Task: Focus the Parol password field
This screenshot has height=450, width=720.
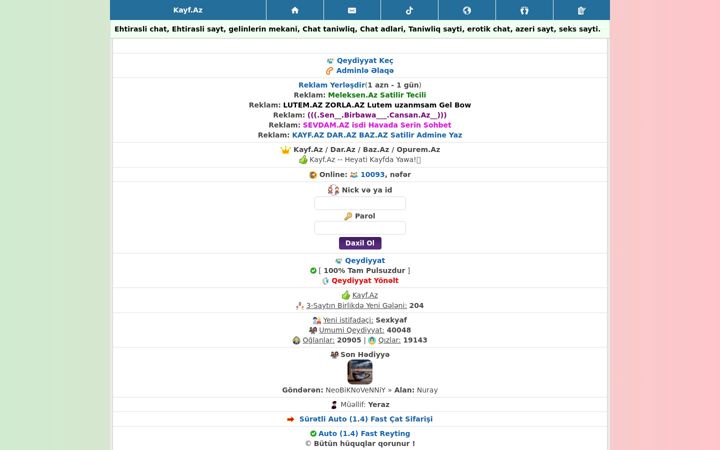Action: click(360, 228)
